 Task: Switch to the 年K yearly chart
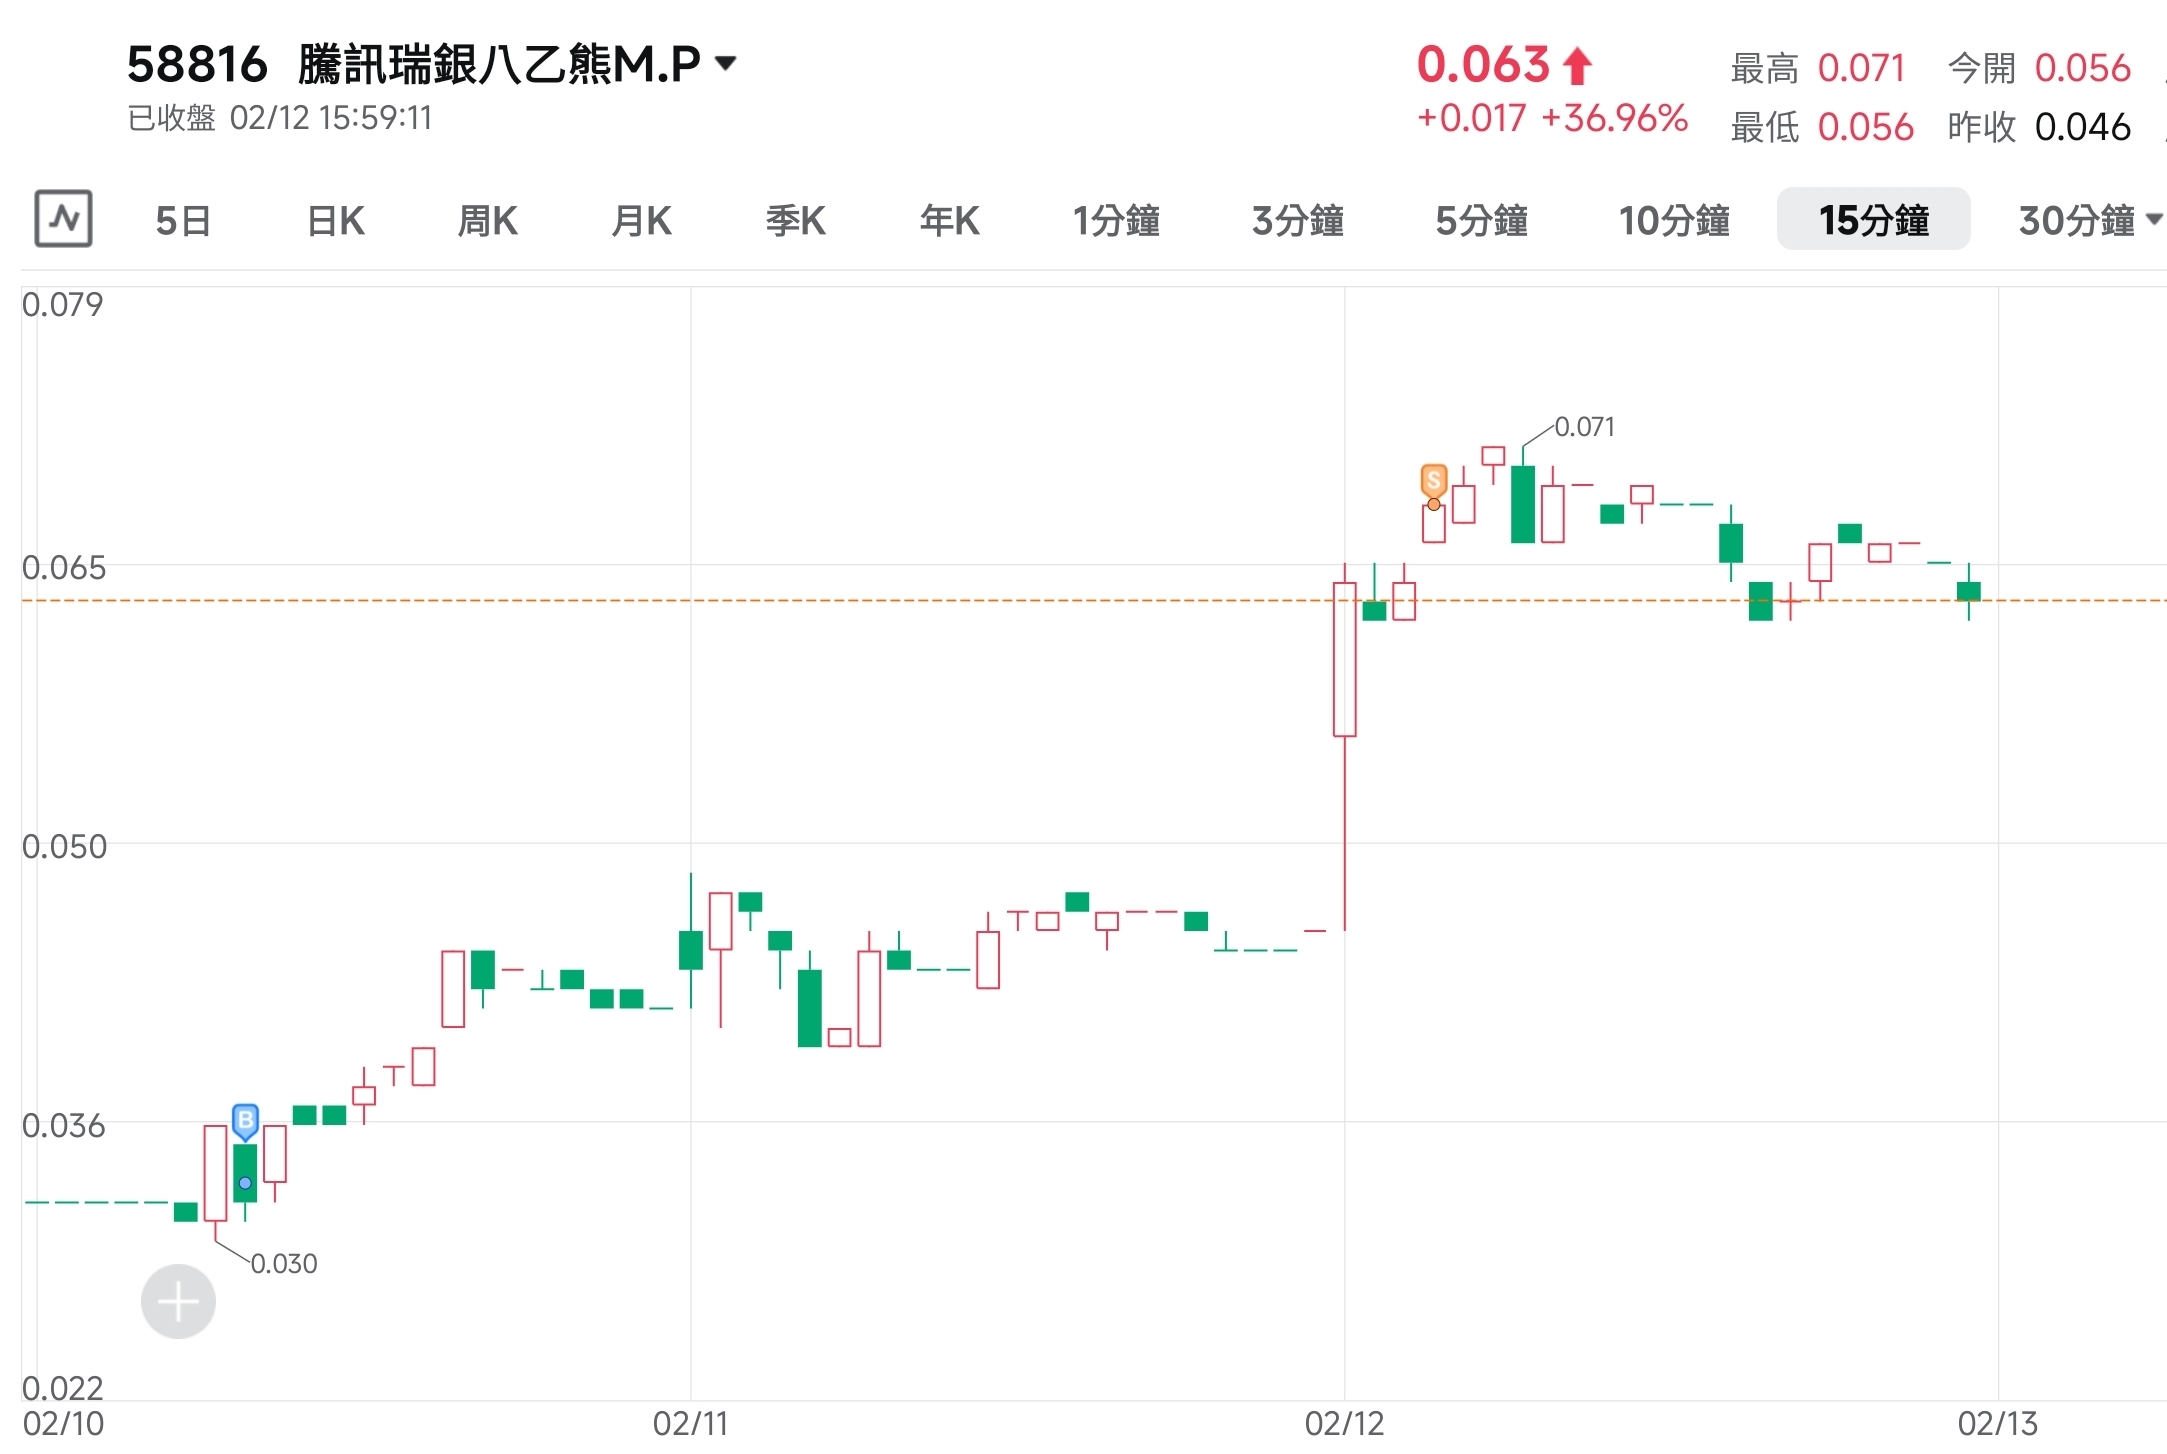coord(949,220)
